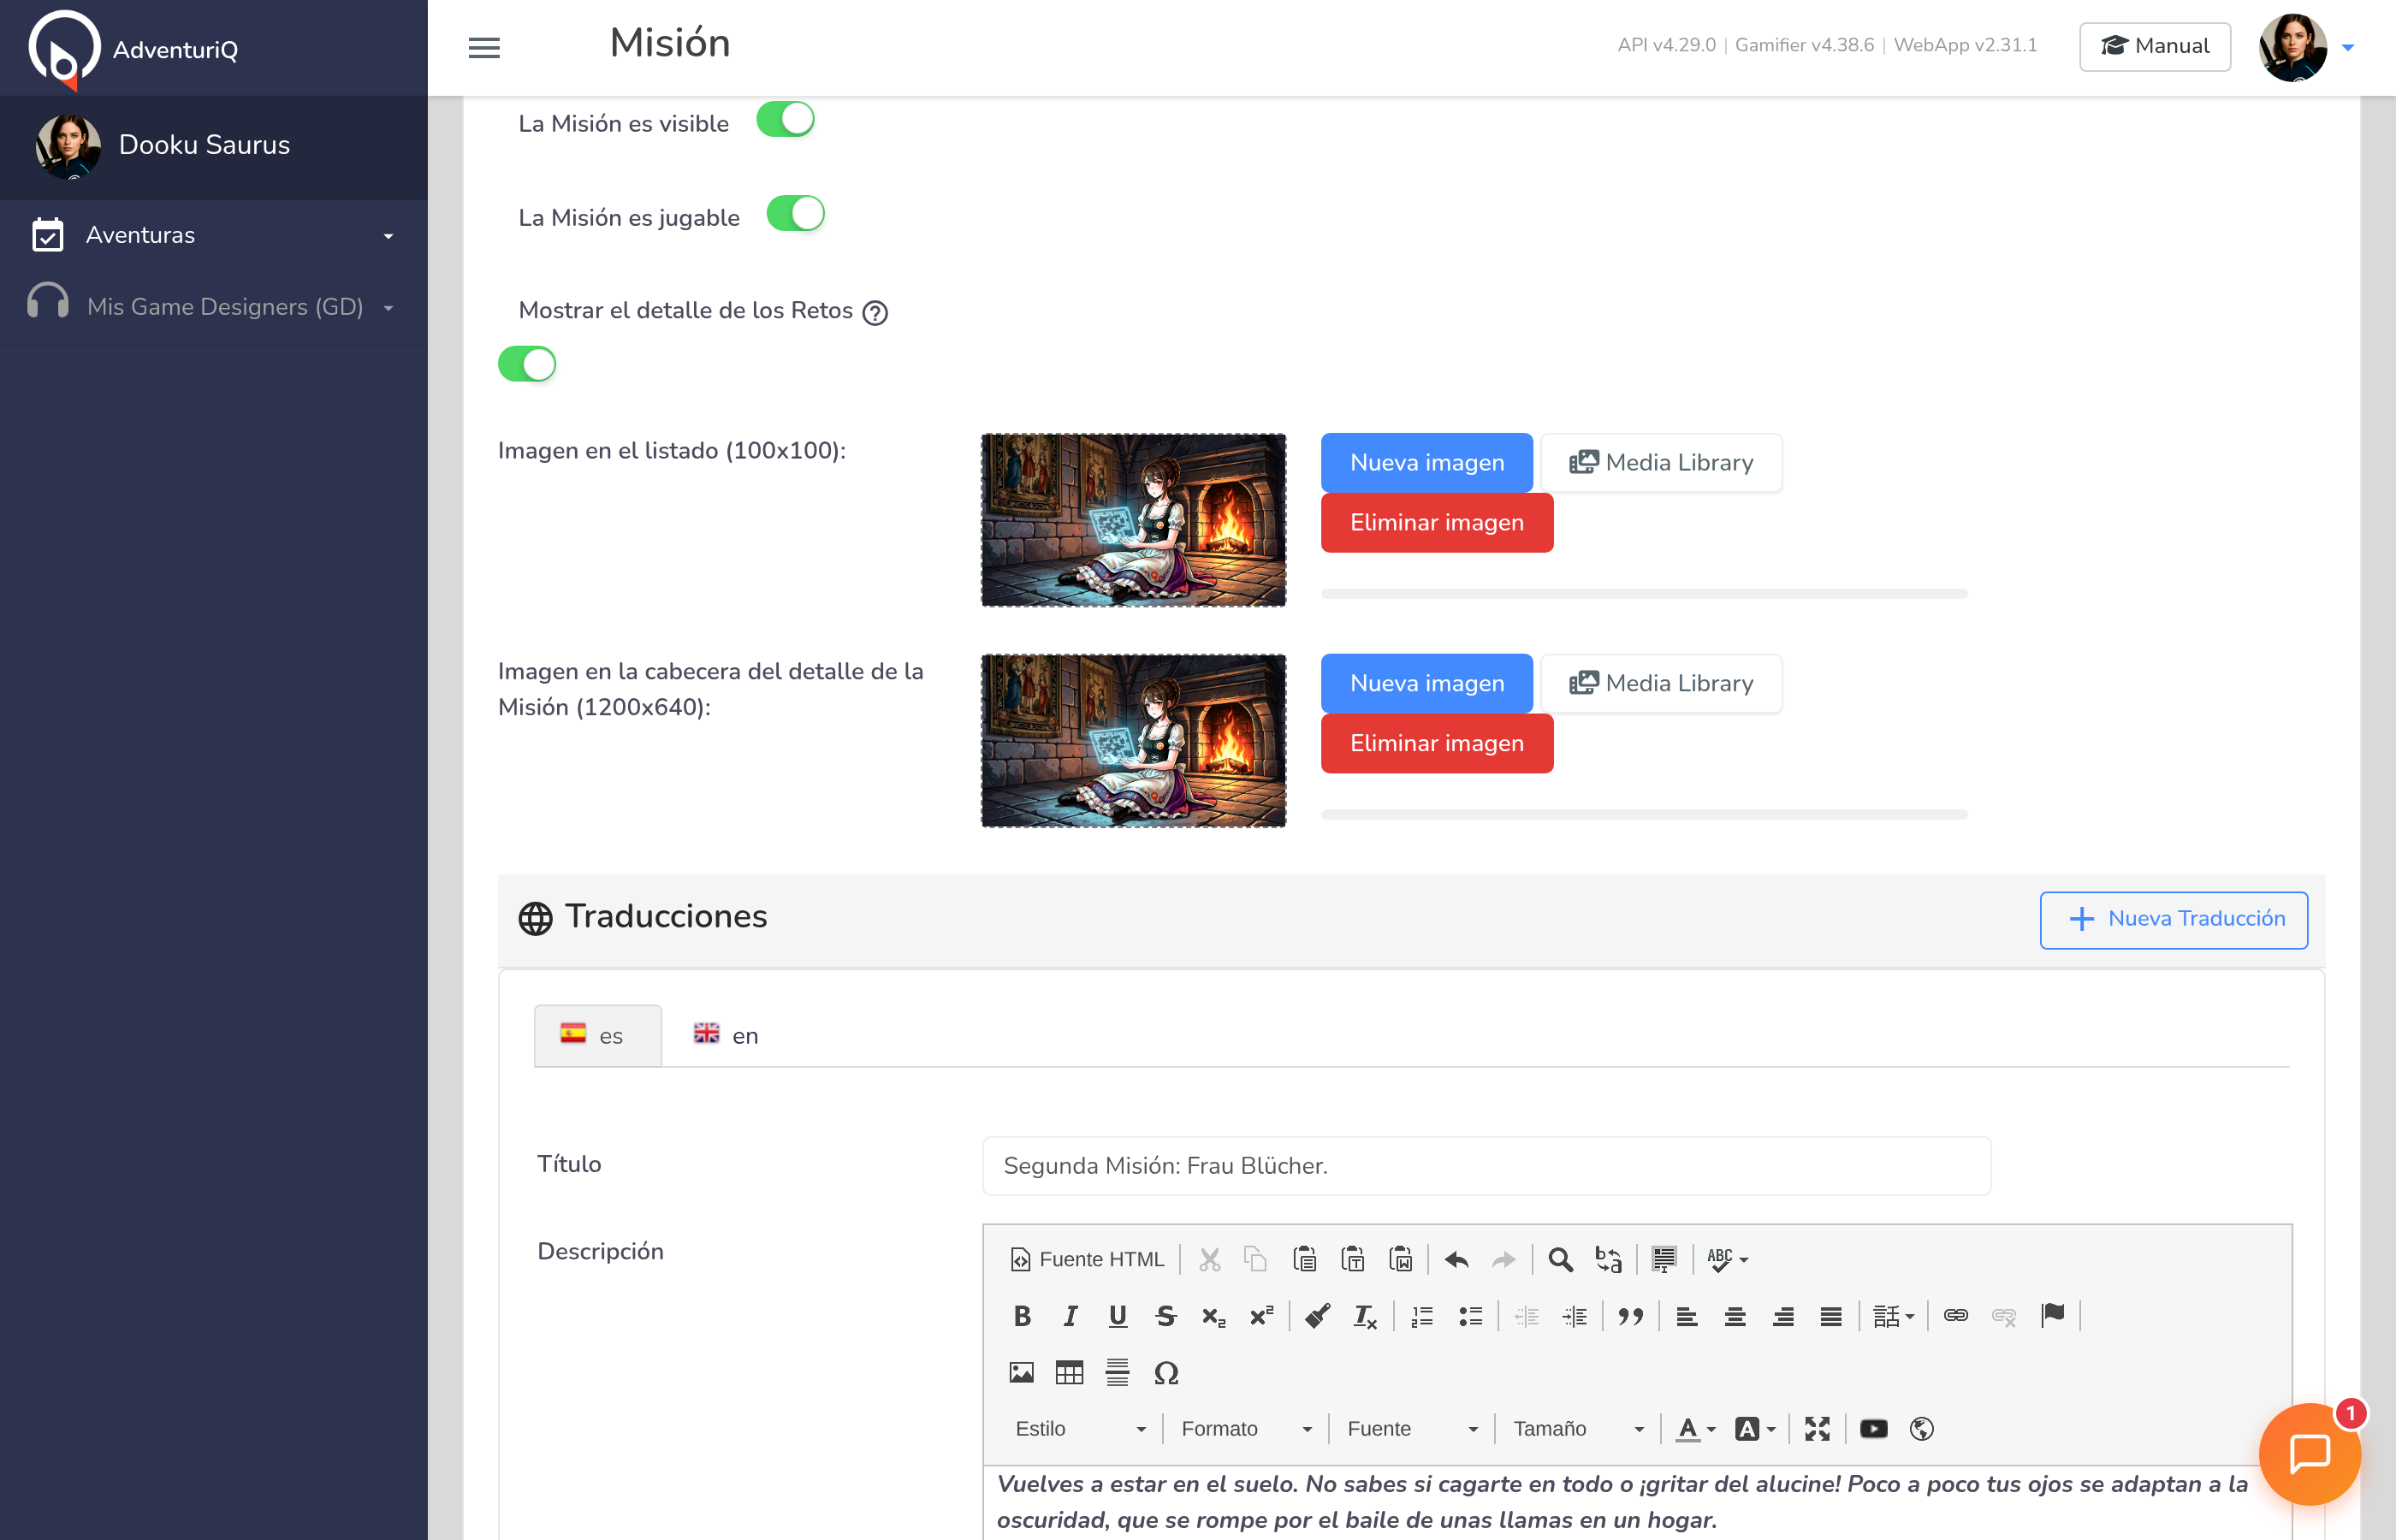Screen dimensions: 2396x1540
Task: Align text to the right
Action: [1783, 1316]
